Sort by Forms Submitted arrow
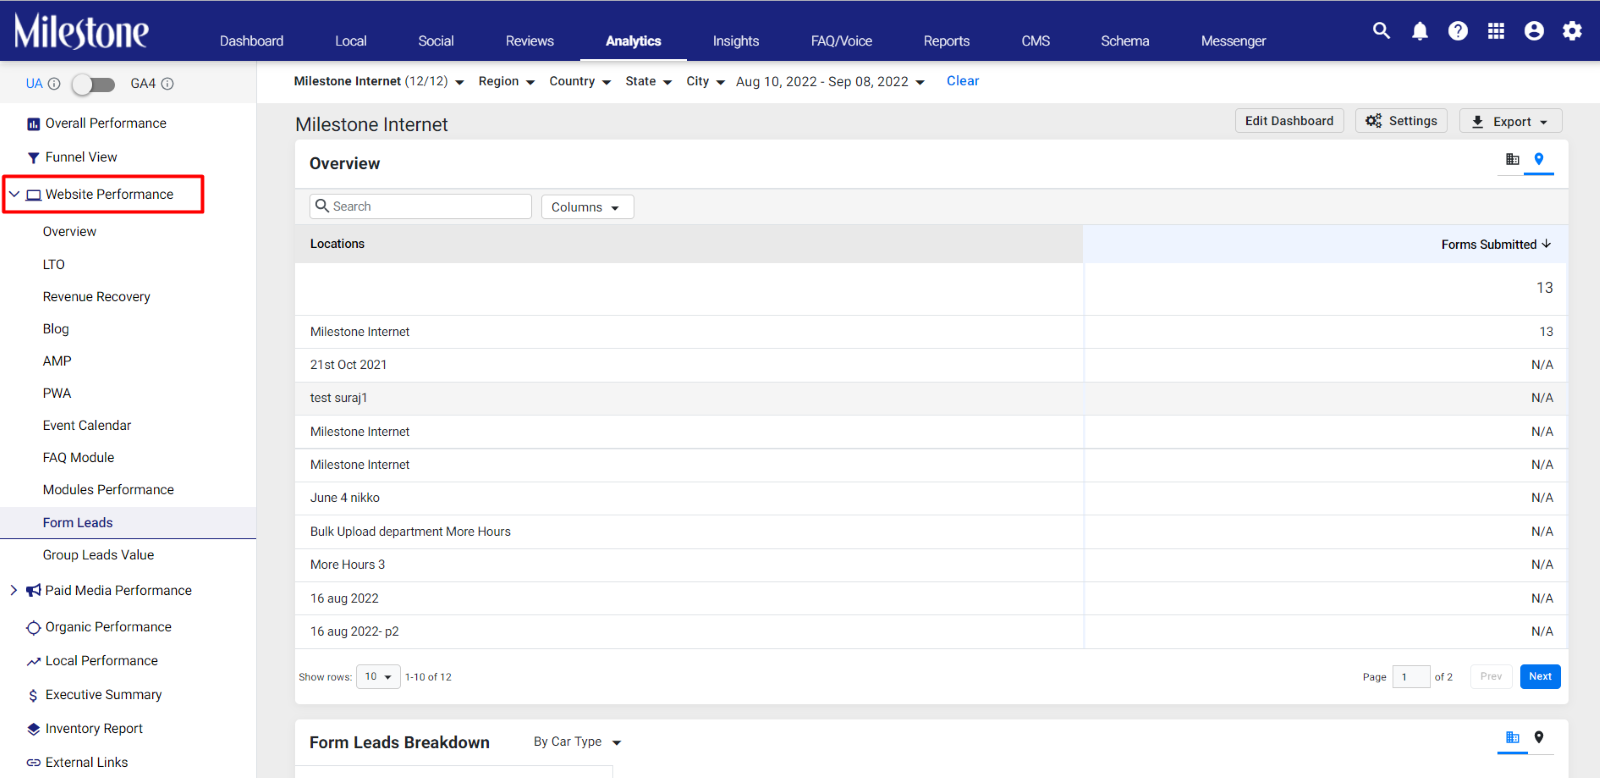This screenshot has width=1600, height=778. tap(1546, 244)
